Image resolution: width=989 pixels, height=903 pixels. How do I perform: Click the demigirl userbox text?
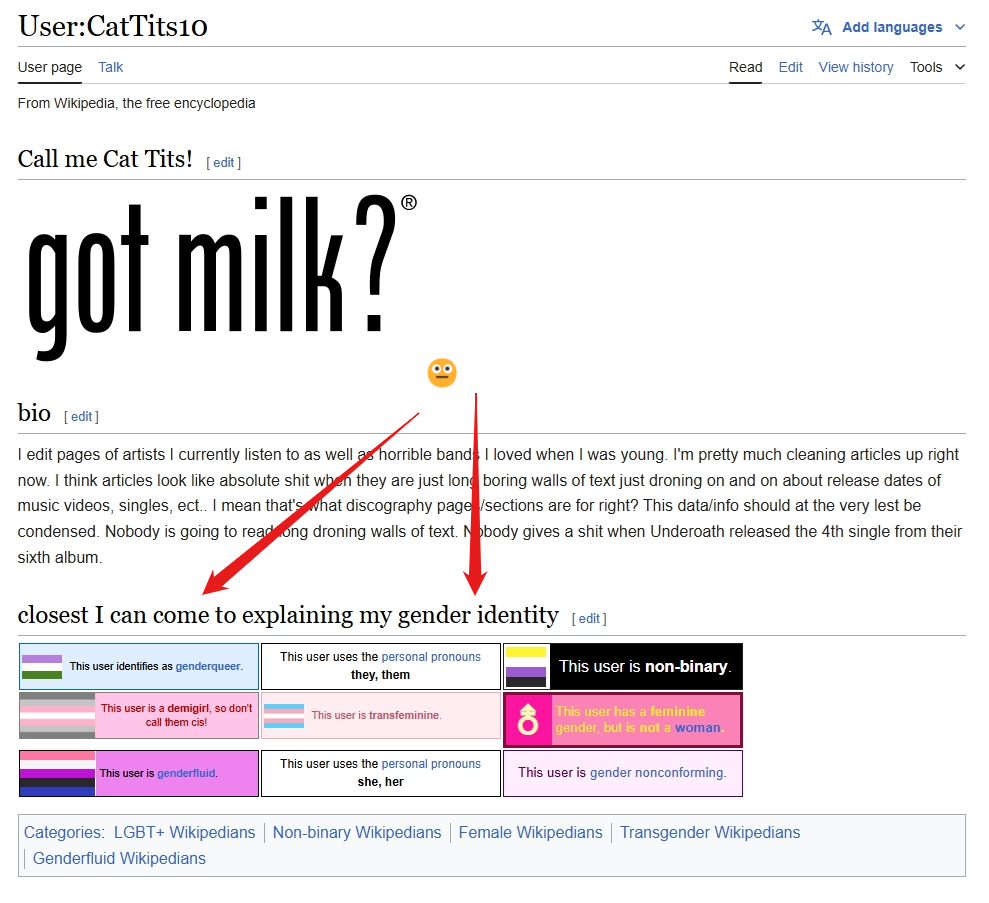(x=177, y=715)
